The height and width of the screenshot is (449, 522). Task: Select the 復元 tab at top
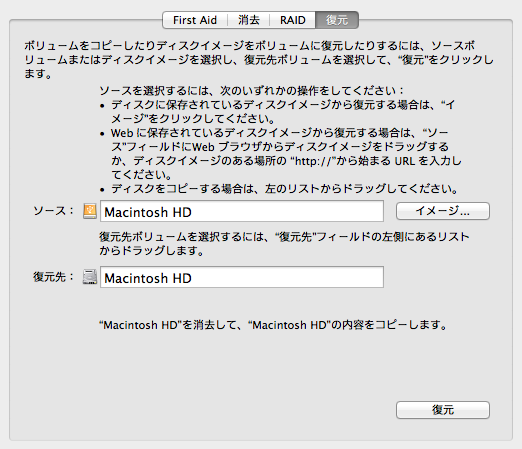click(x=337, y=20)
